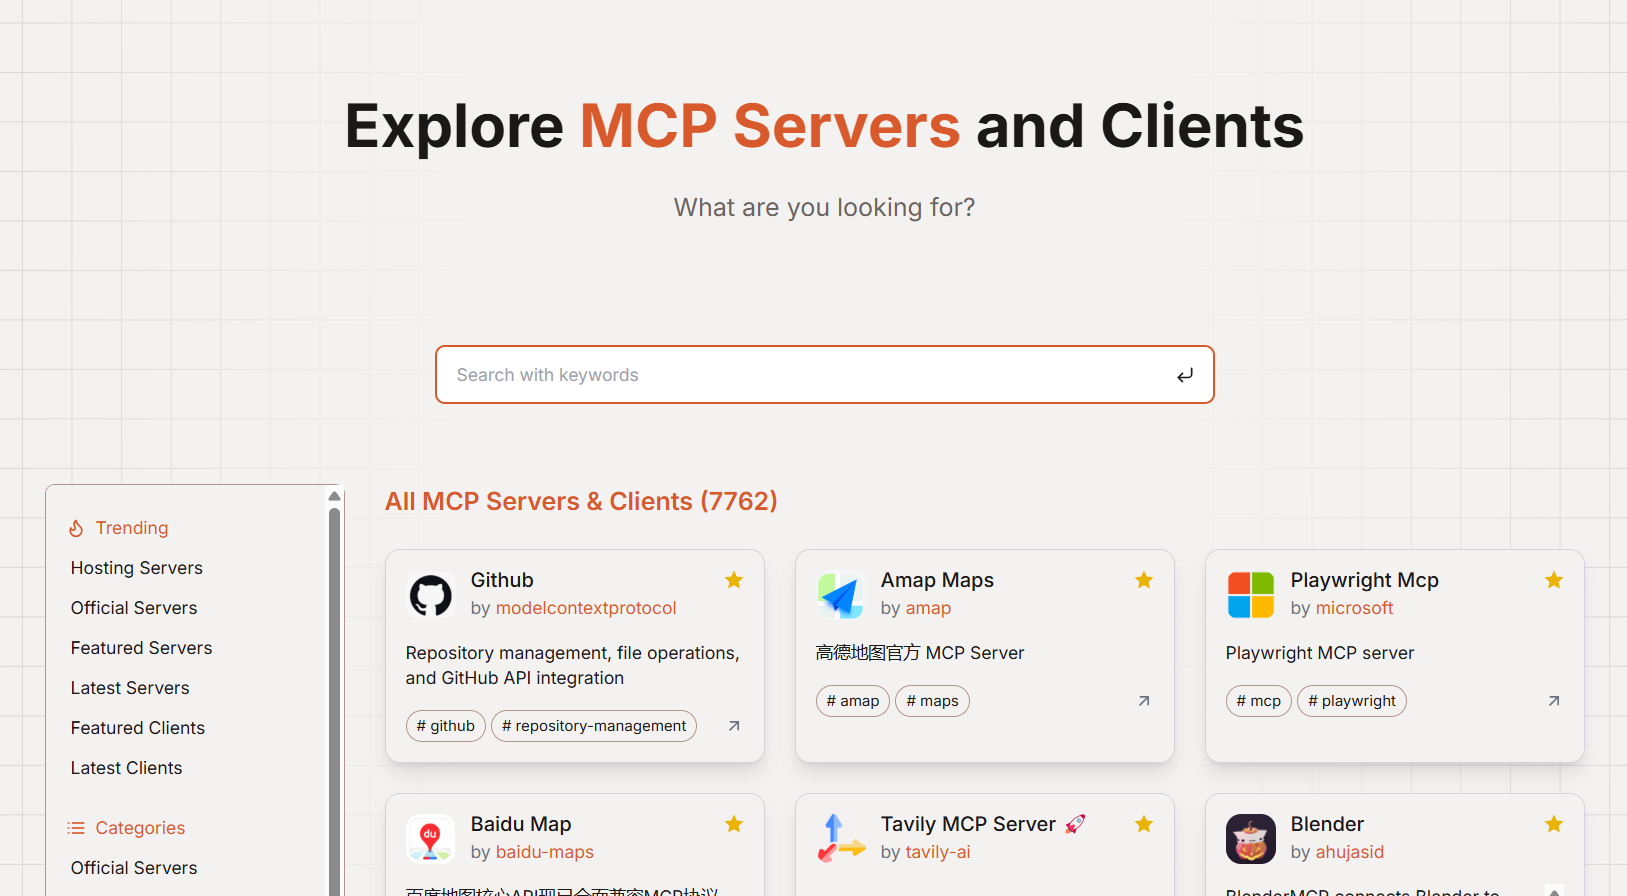Open the ahujasid author link
1627x896 pixels.
(1350, 852)
